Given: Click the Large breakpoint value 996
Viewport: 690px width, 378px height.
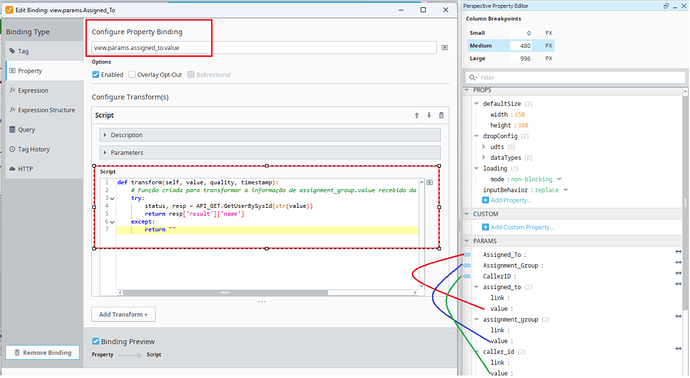Looking at the screenshot, I should [521, 59].
